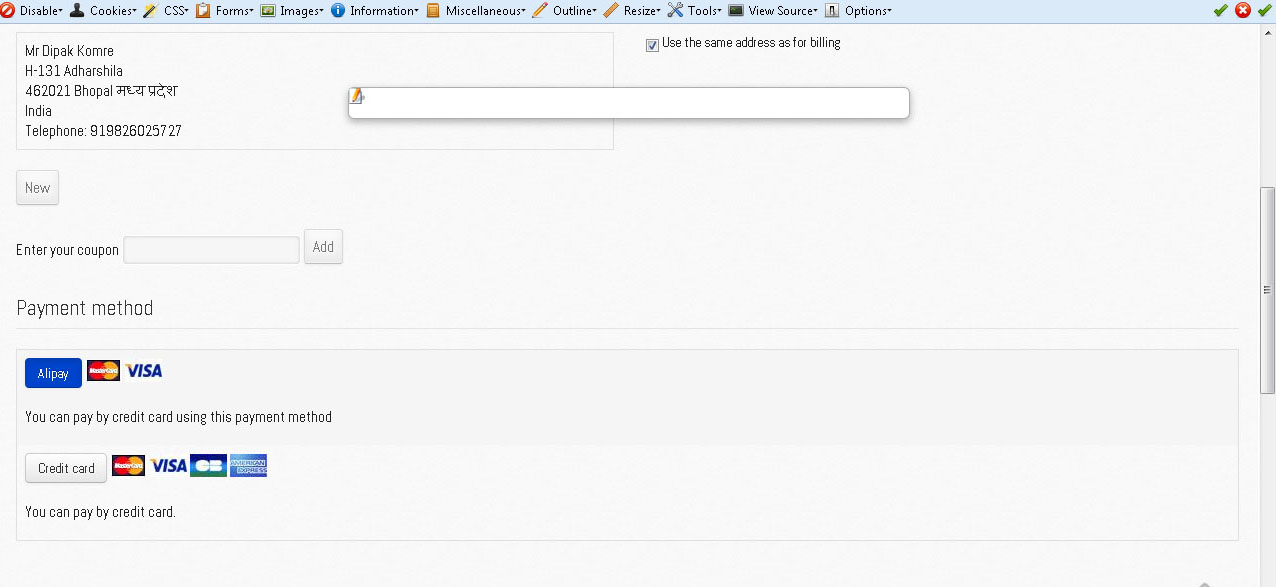Focus the 'Enter your coupon' text field
Viewport: 1276px width, 587px height.
point(211,250)
